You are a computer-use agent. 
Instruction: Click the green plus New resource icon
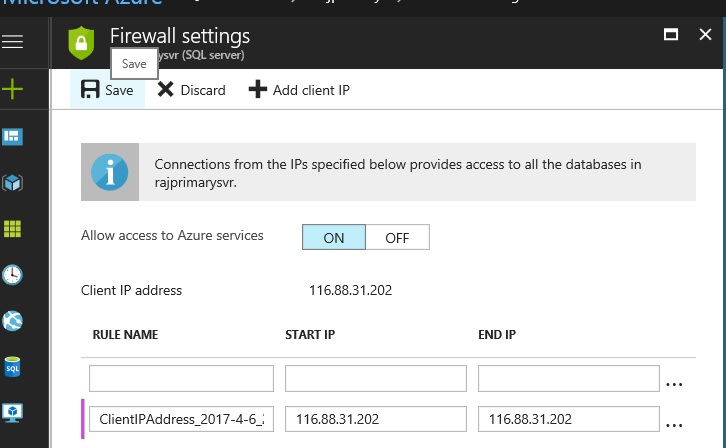[x=13, y=90]
